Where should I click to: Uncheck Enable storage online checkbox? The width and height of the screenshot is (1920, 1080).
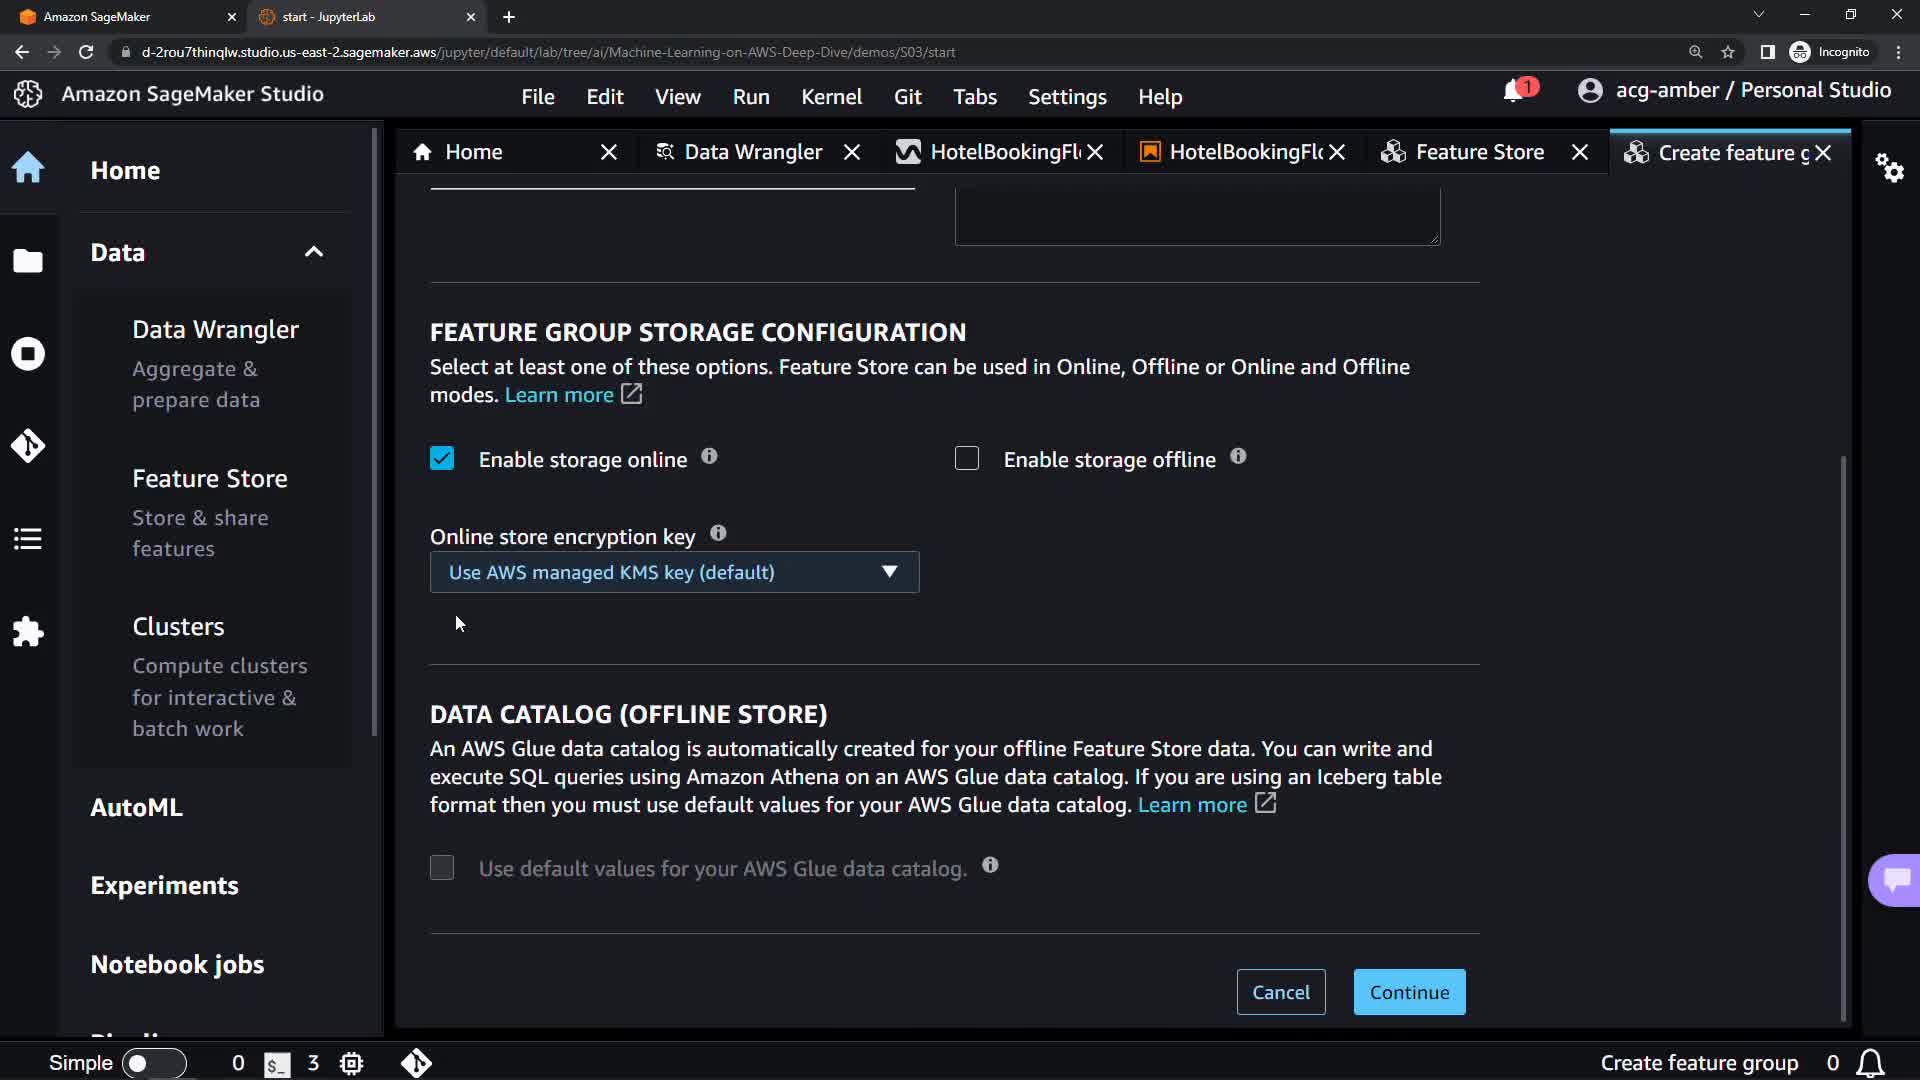442,459
